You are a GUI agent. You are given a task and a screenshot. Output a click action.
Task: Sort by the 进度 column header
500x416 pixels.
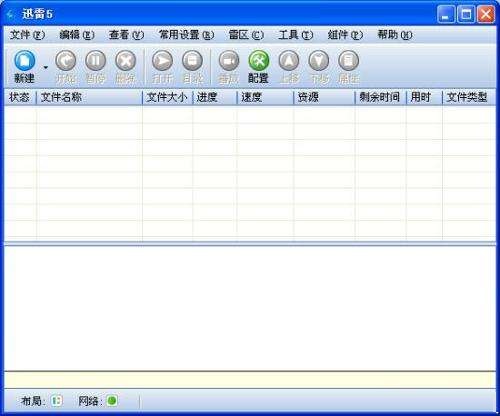(215, 97)
